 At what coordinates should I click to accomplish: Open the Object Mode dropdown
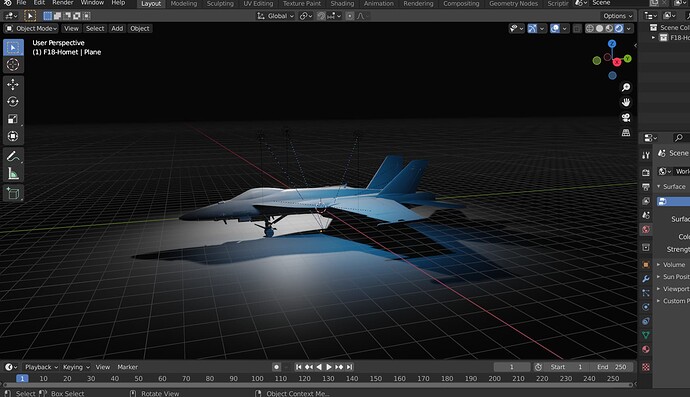point(31,29)
